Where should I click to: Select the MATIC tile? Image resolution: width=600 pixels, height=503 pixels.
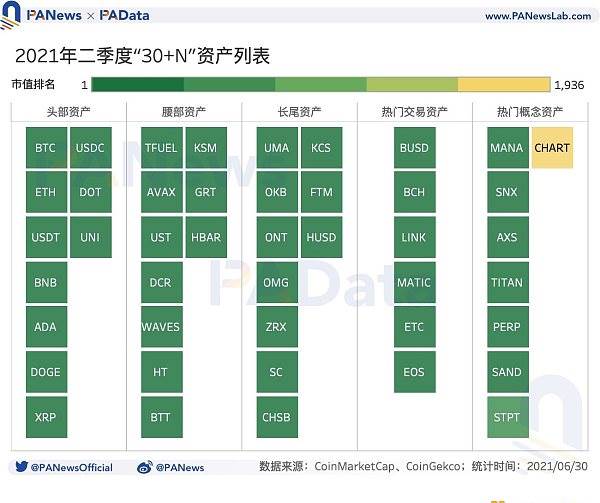415,282
